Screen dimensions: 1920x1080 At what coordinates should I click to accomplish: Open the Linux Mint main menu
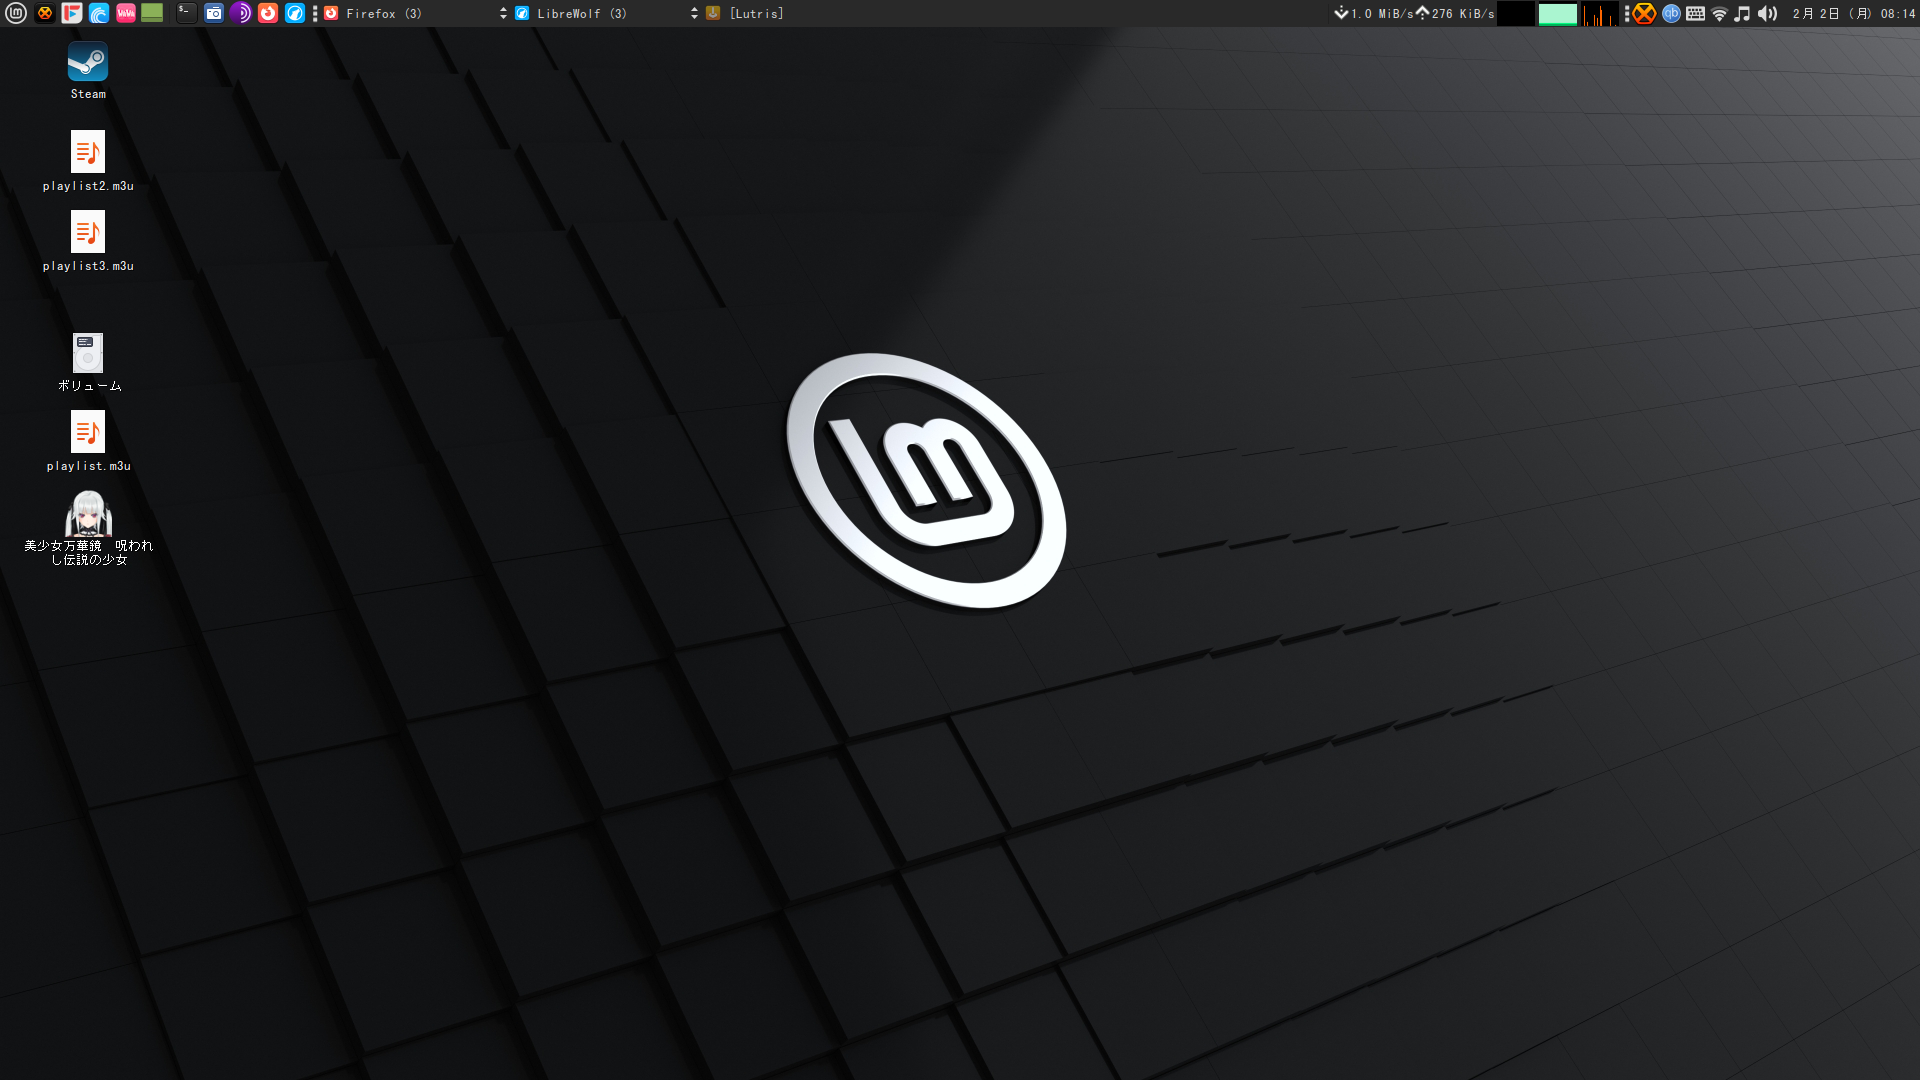[15, 13]
